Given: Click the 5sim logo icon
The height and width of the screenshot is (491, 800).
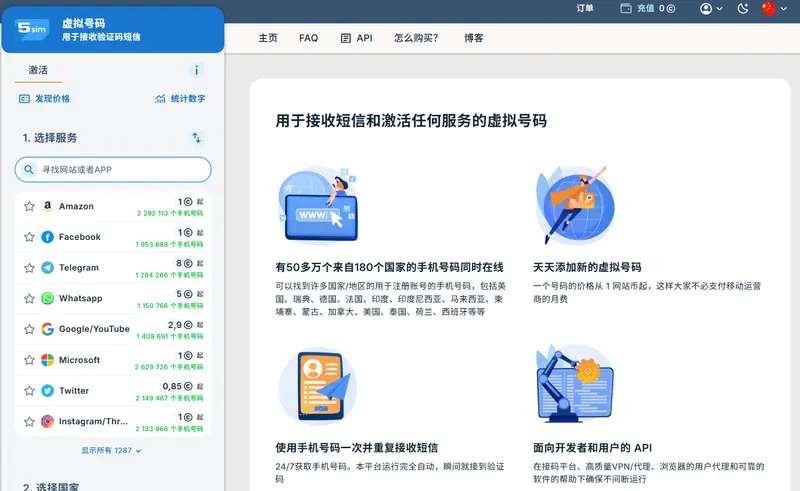Looking at the screenshot, I should click(x=32, y=29).
